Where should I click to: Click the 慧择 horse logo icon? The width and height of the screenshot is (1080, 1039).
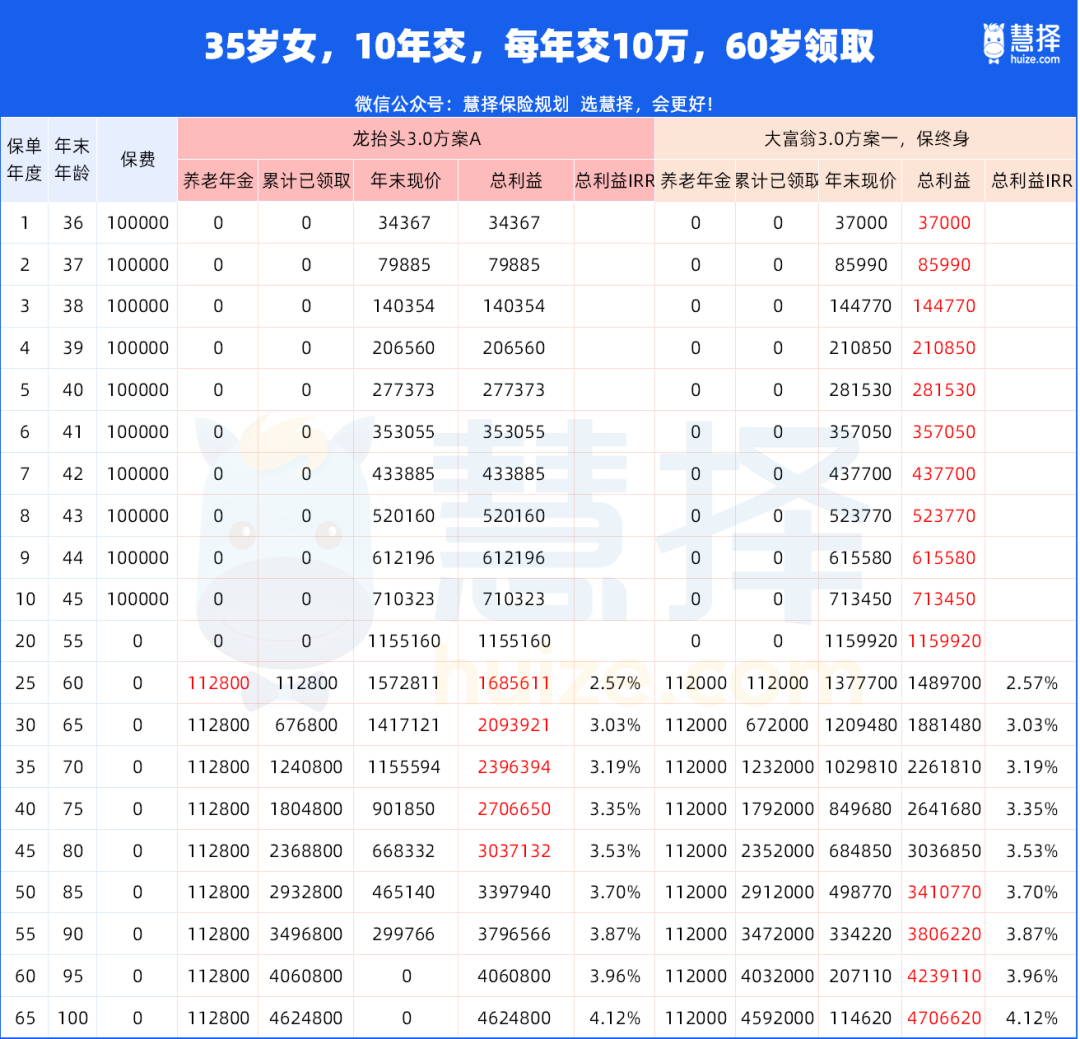tap(993, 41)
